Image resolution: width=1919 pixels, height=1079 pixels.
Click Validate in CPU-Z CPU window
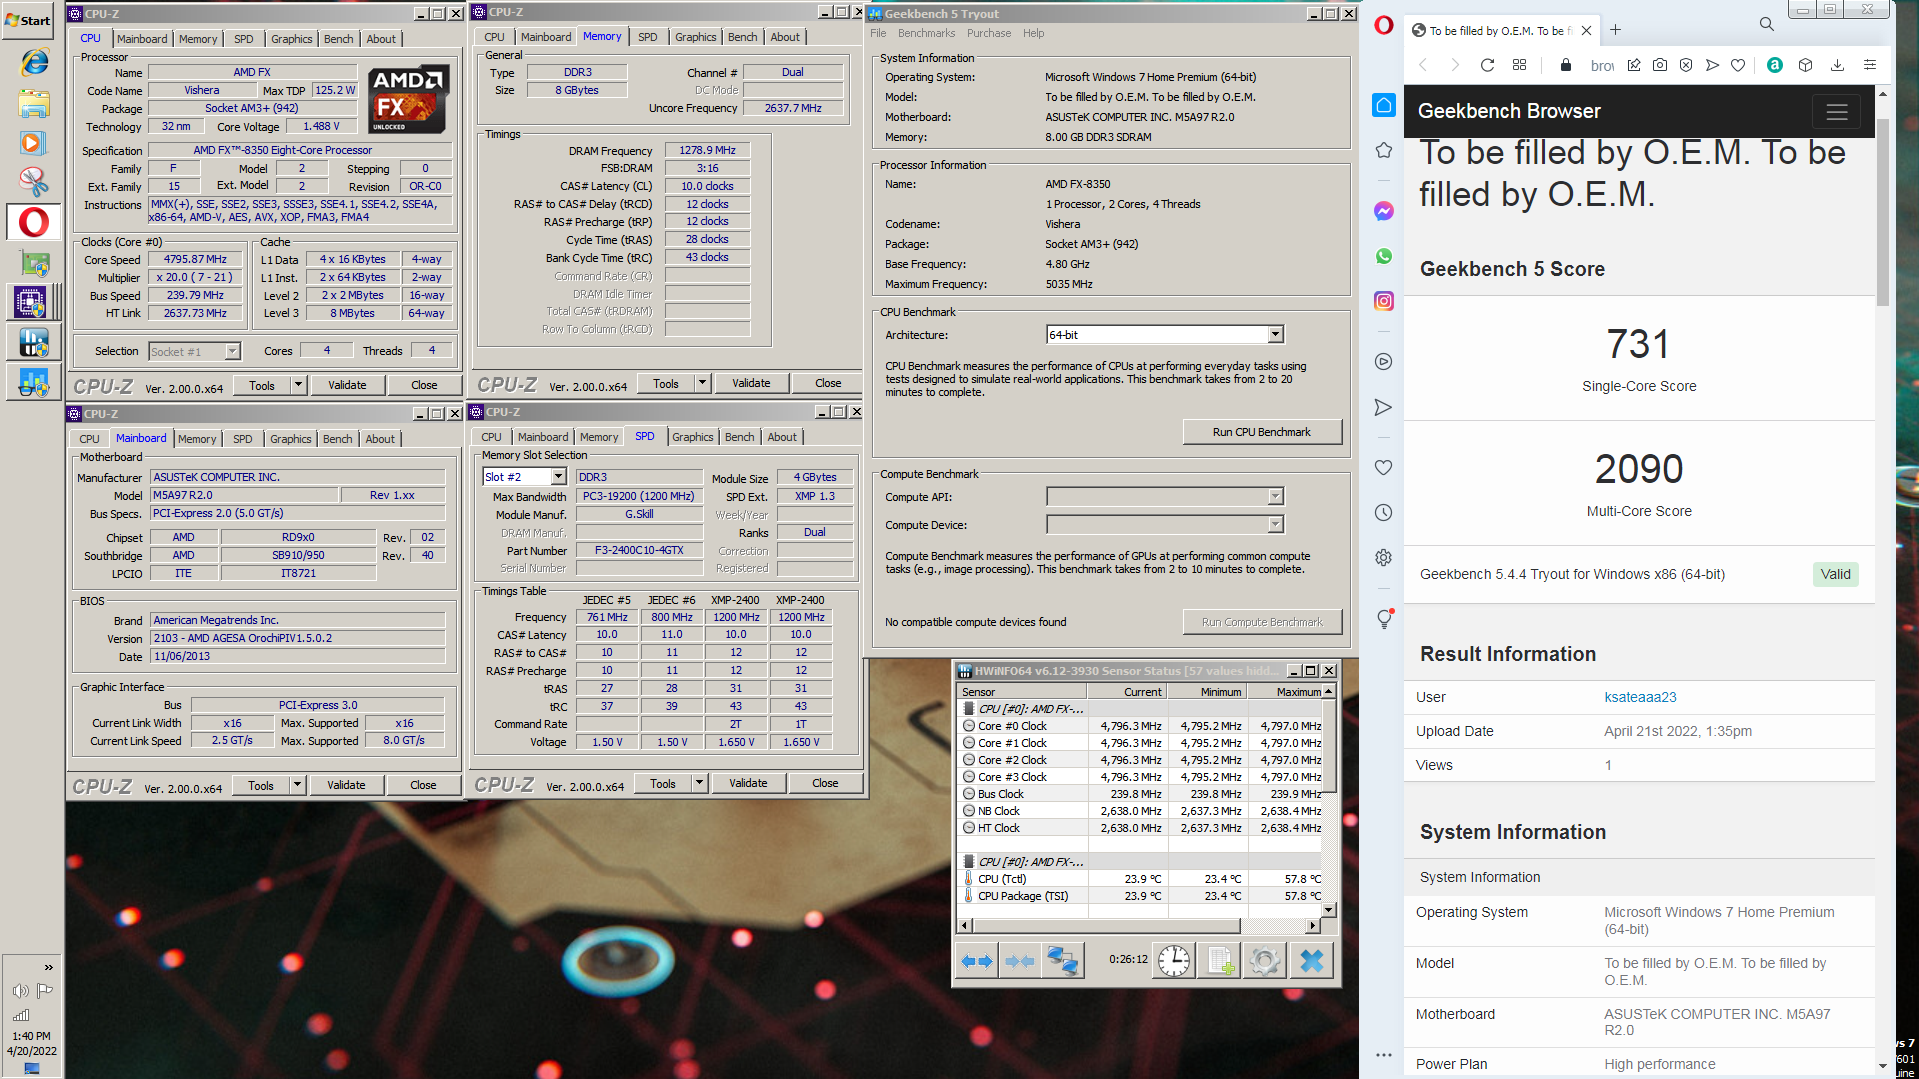point(347,385)
